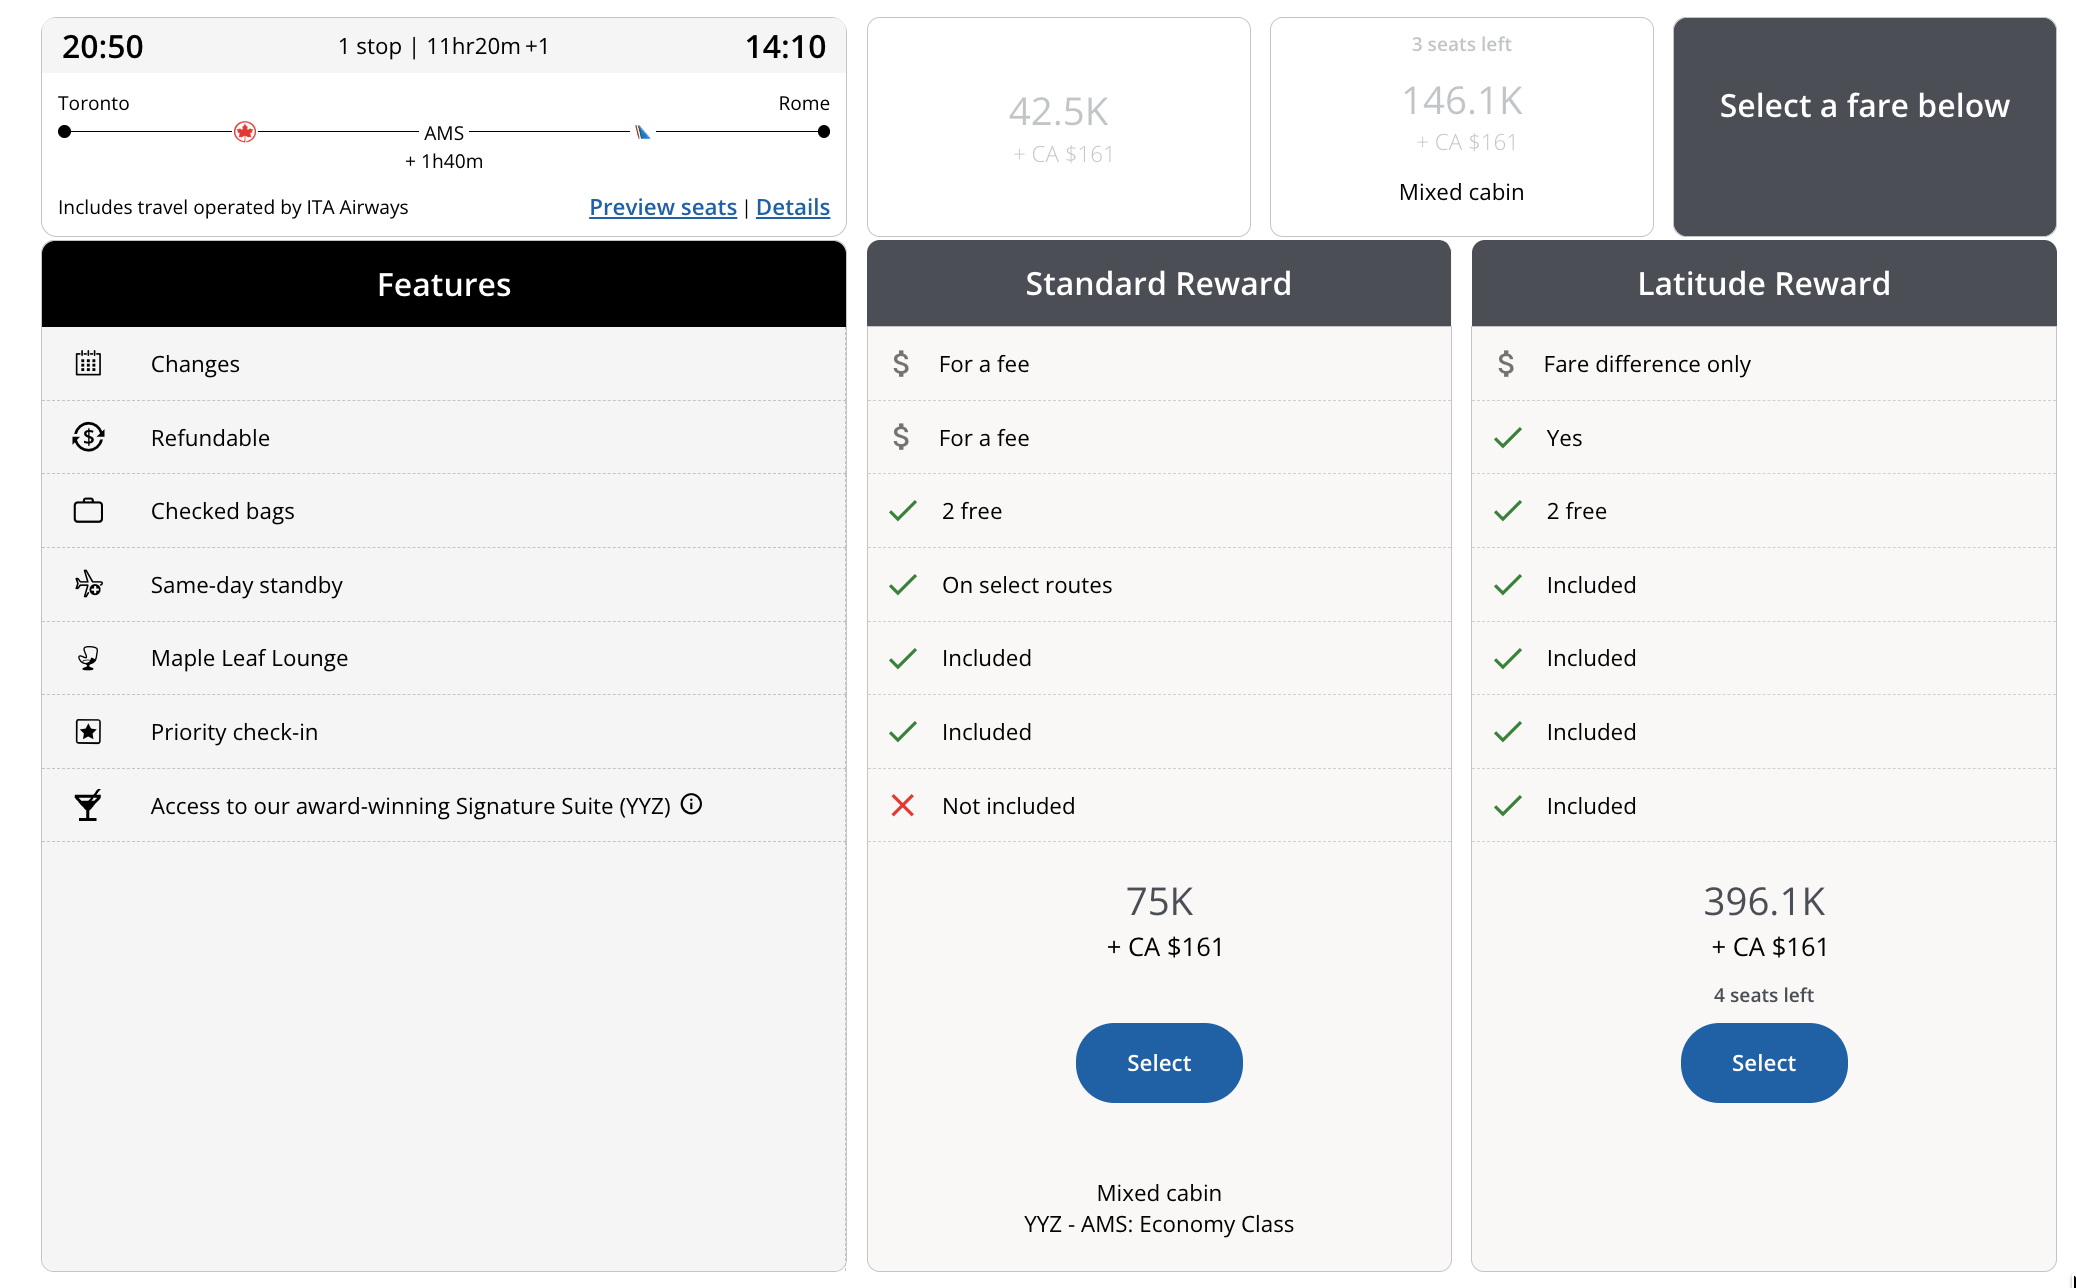2076x1288 pixels.
Task: Click the 20:50 departure time
Action: click(x=102, y=46)
